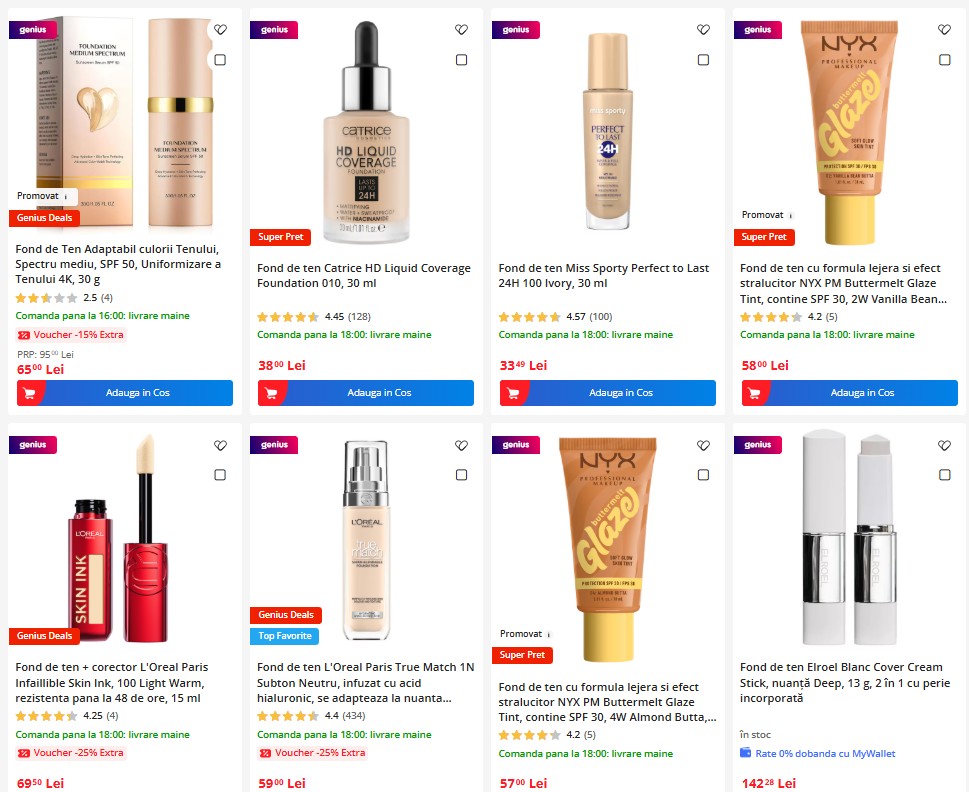The image size is (969, 792).
Task: Open the 4.45 star rating of Catrice foundation
Action: click(314, 317)
